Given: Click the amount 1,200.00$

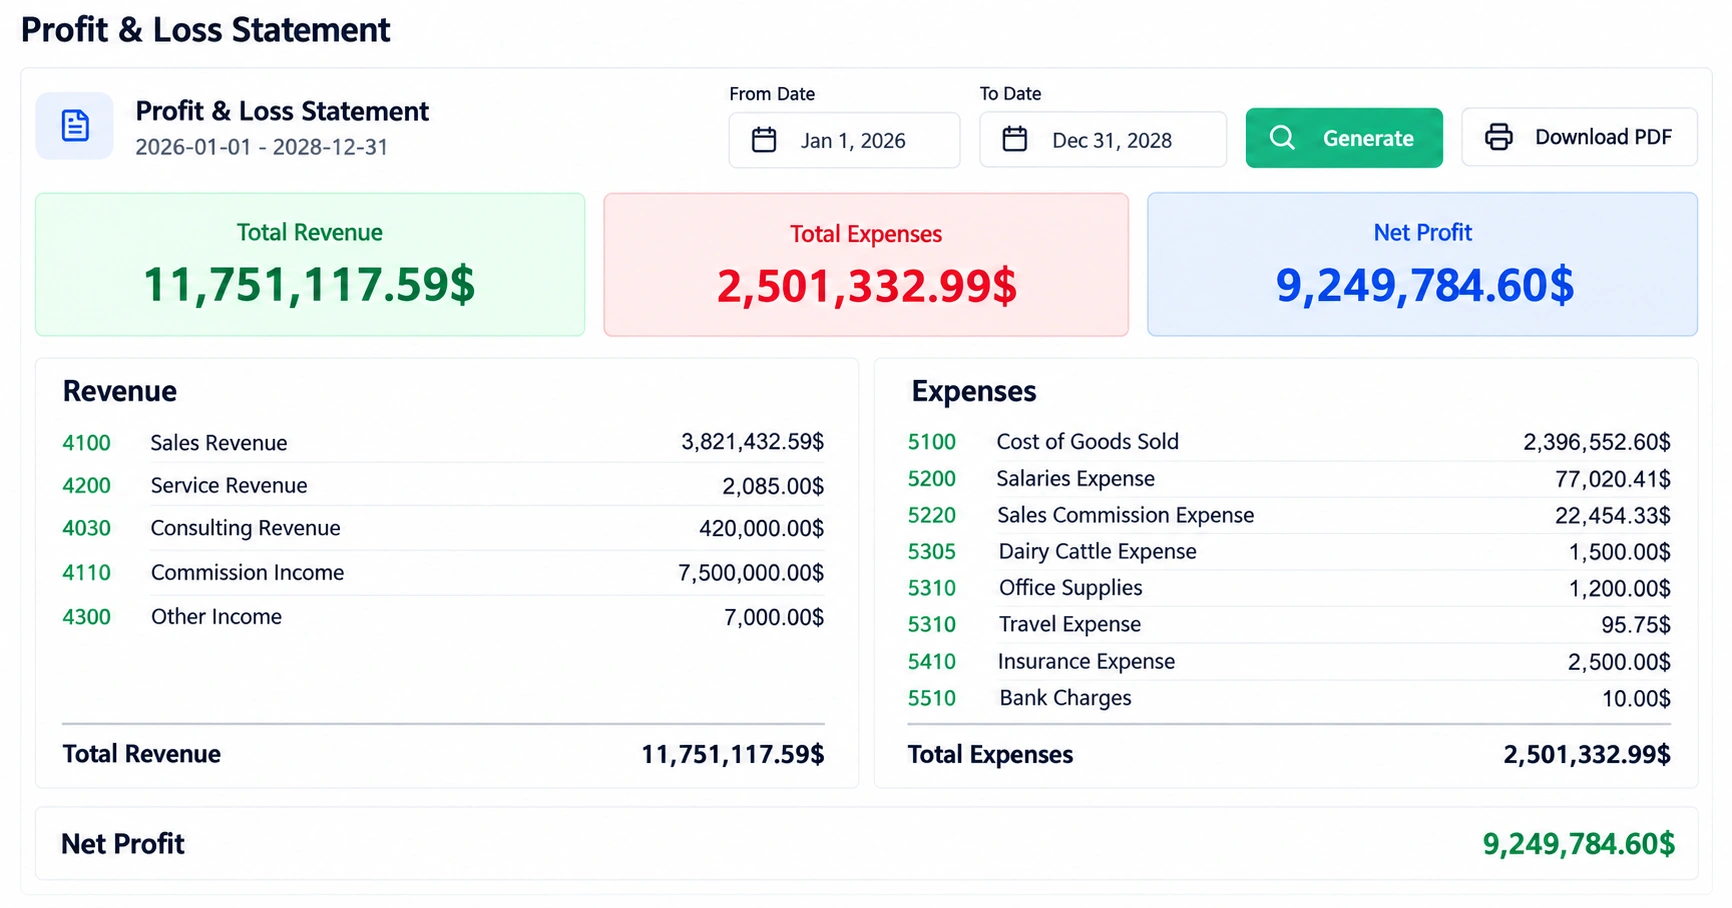Looking at the screenshot, I should pos(1619,588).
